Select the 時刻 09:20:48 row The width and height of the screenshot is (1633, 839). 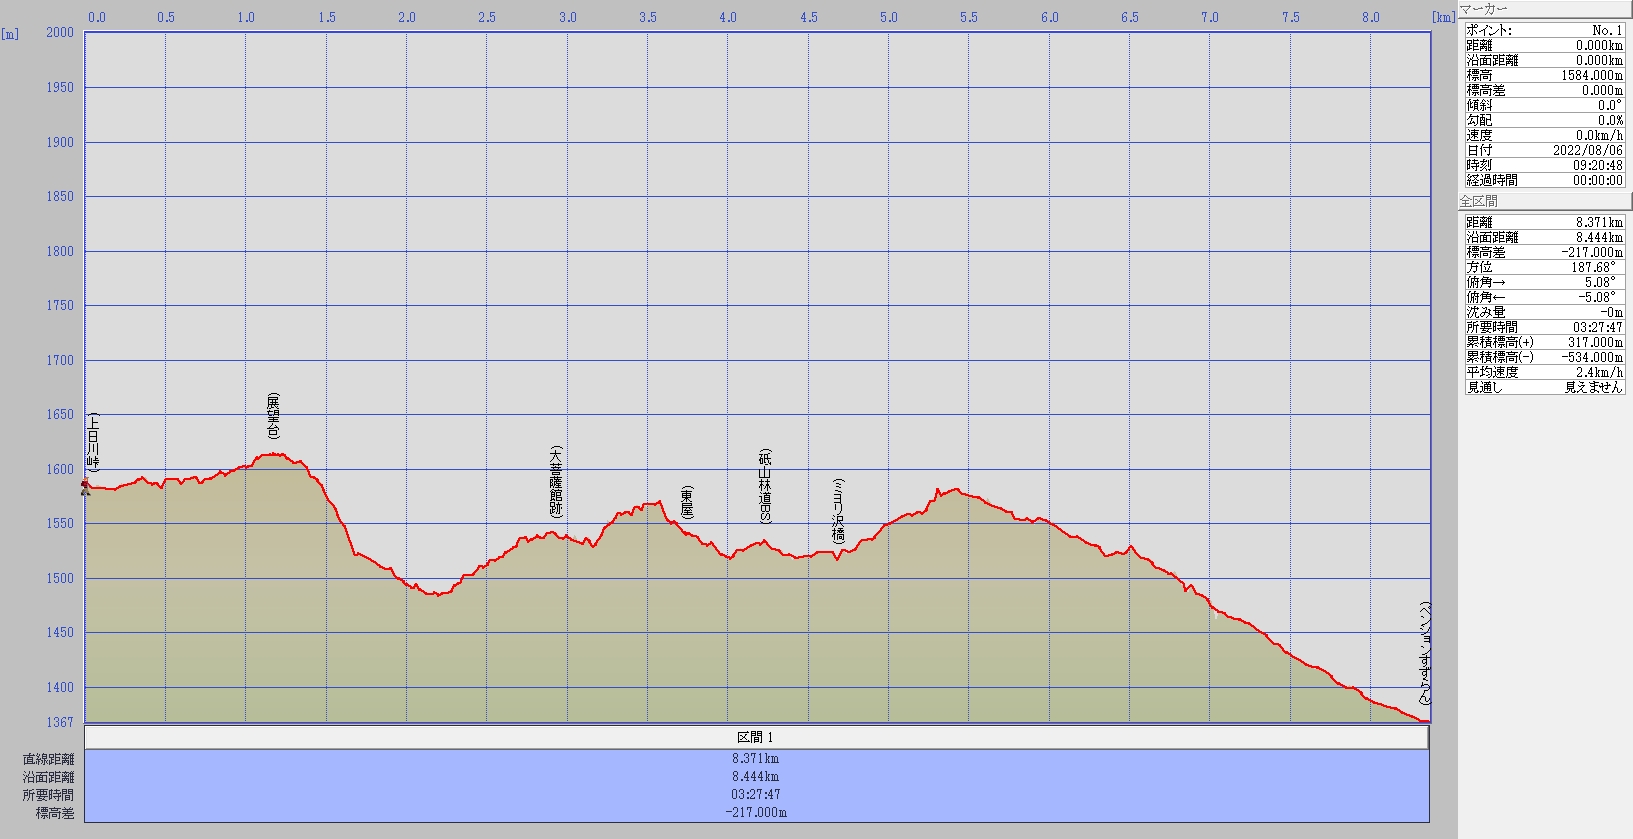[x=1544, y=165]
